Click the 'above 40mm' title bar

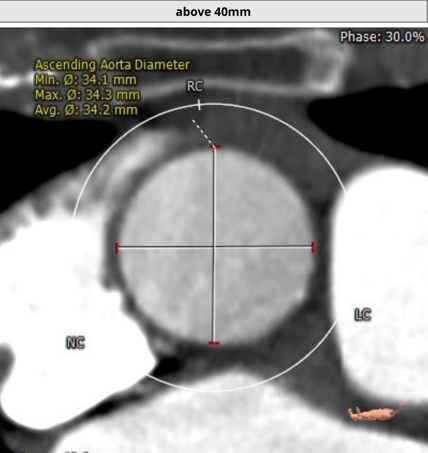coord(213,12)
